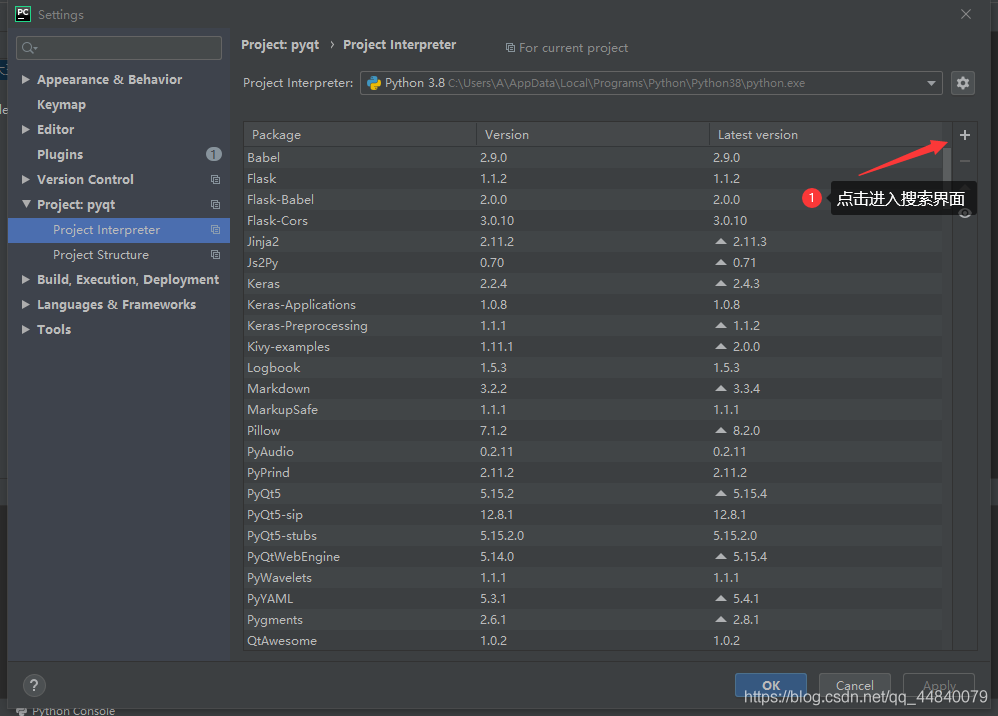This screenshot has width=998, height=716.
Task: Click into the settings search field
Action: pyautogui.click(x=125, y=48)
